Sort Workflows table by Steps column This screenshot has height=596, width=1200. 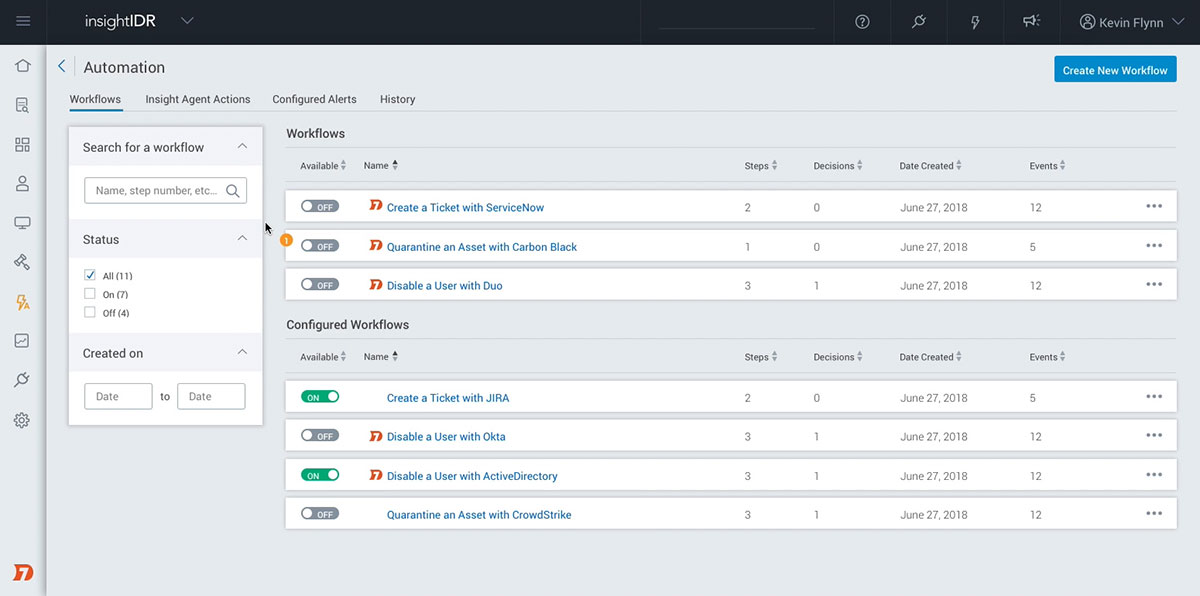point(761,166)
